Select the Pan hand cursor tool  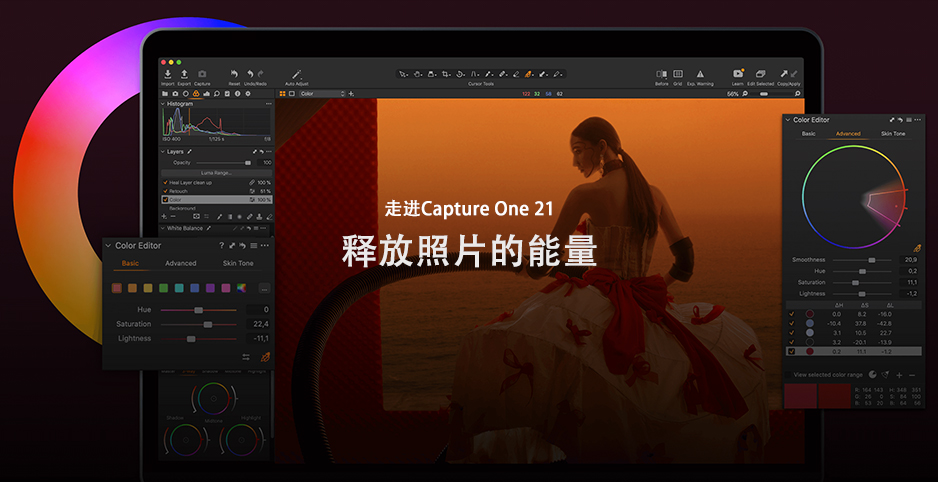tap(418, 74)
